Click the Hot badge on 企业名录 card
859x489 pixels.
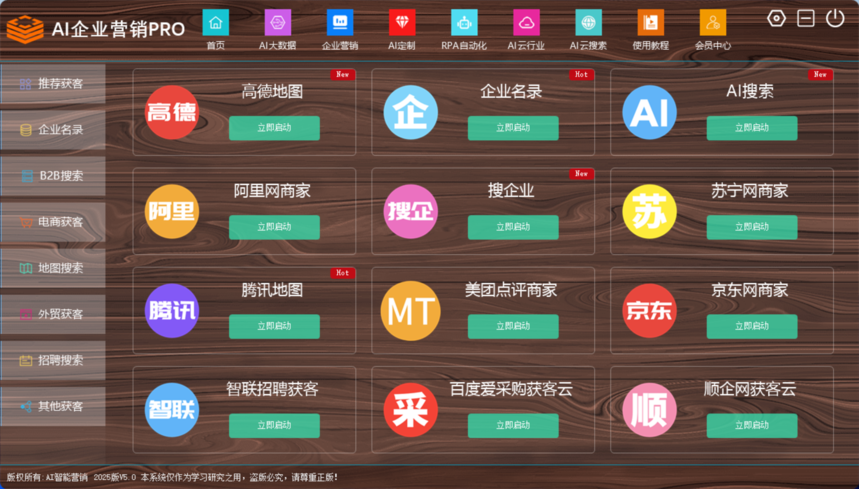581,74
